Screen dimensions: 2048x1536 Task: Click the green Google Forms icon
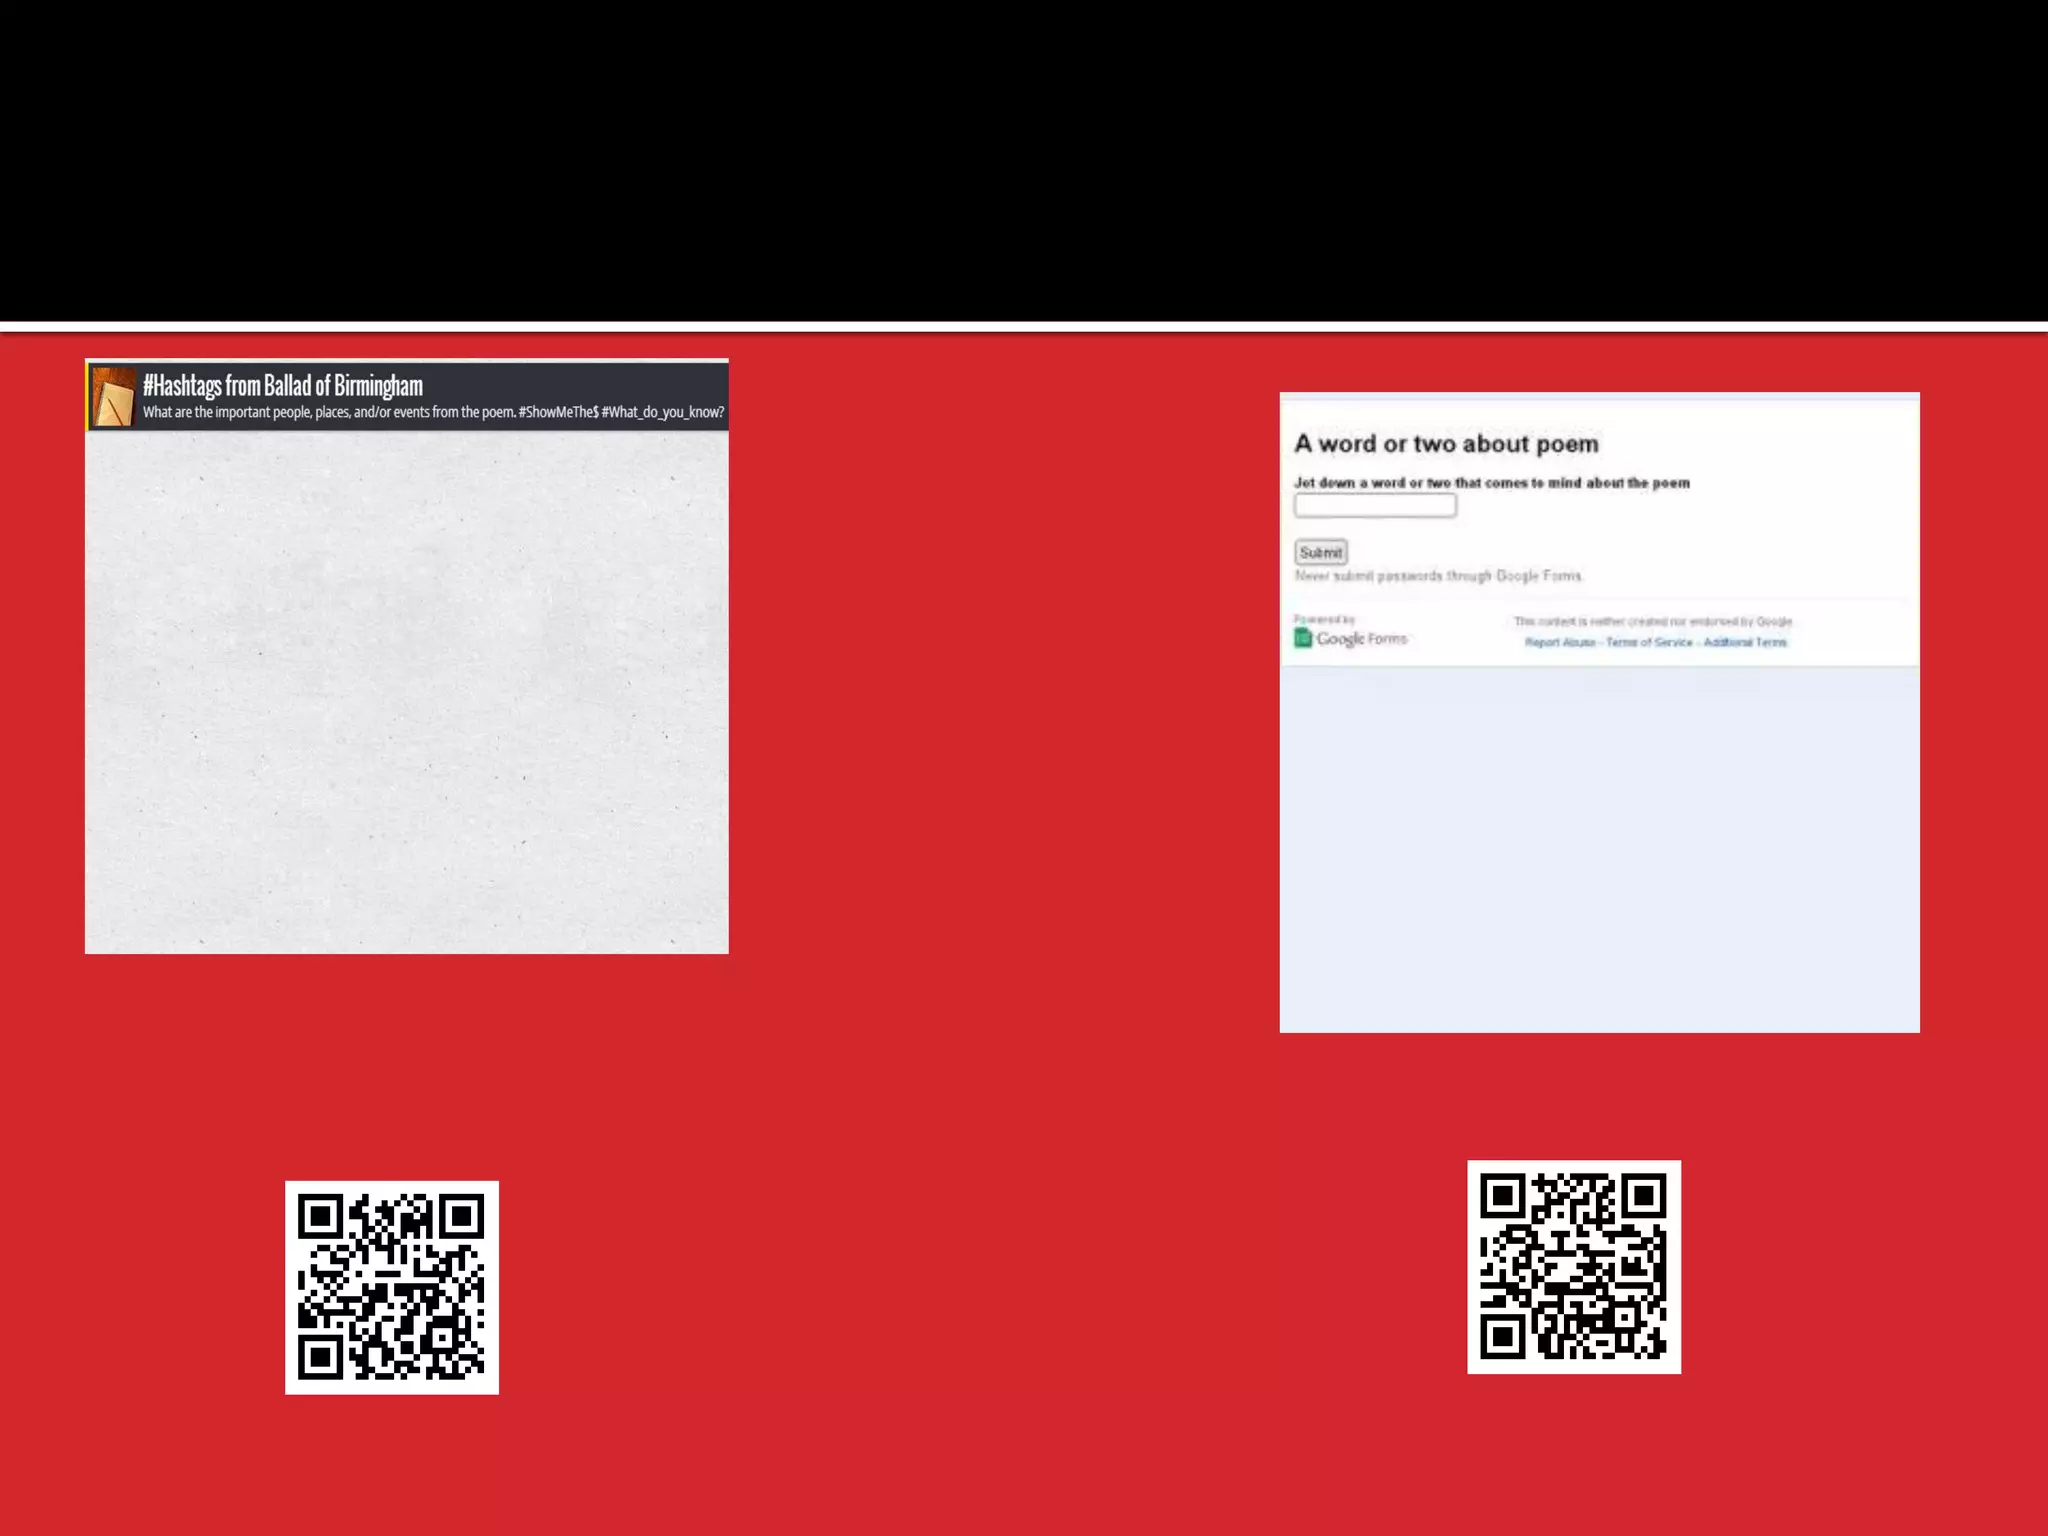pyautogui.click(x=1303, y=638)
